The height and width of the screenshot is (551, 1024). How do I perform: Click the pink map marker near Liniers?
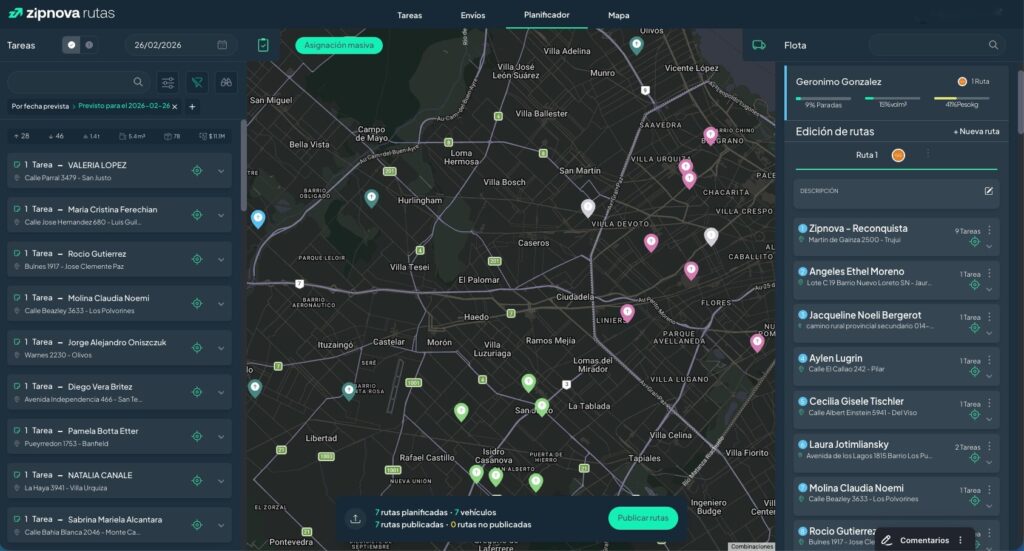627,313
